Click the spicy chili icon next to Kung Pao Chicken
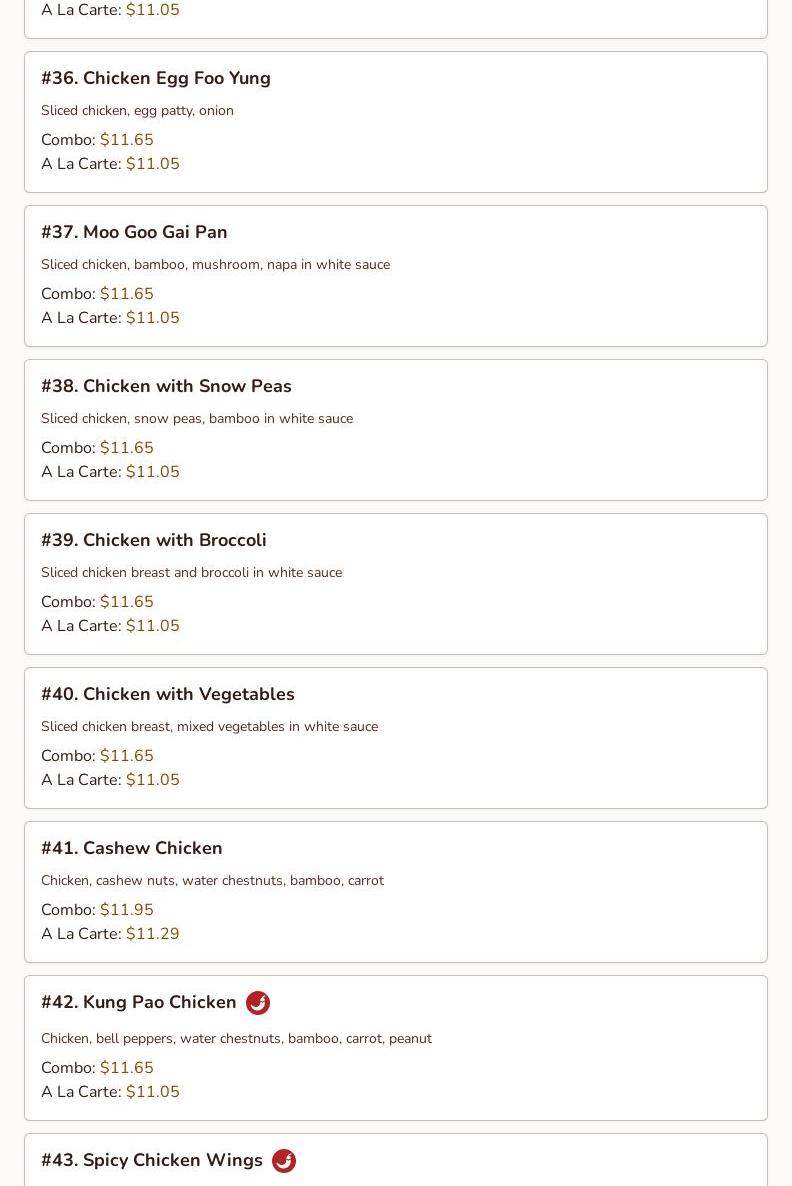 pos(258,1002)
